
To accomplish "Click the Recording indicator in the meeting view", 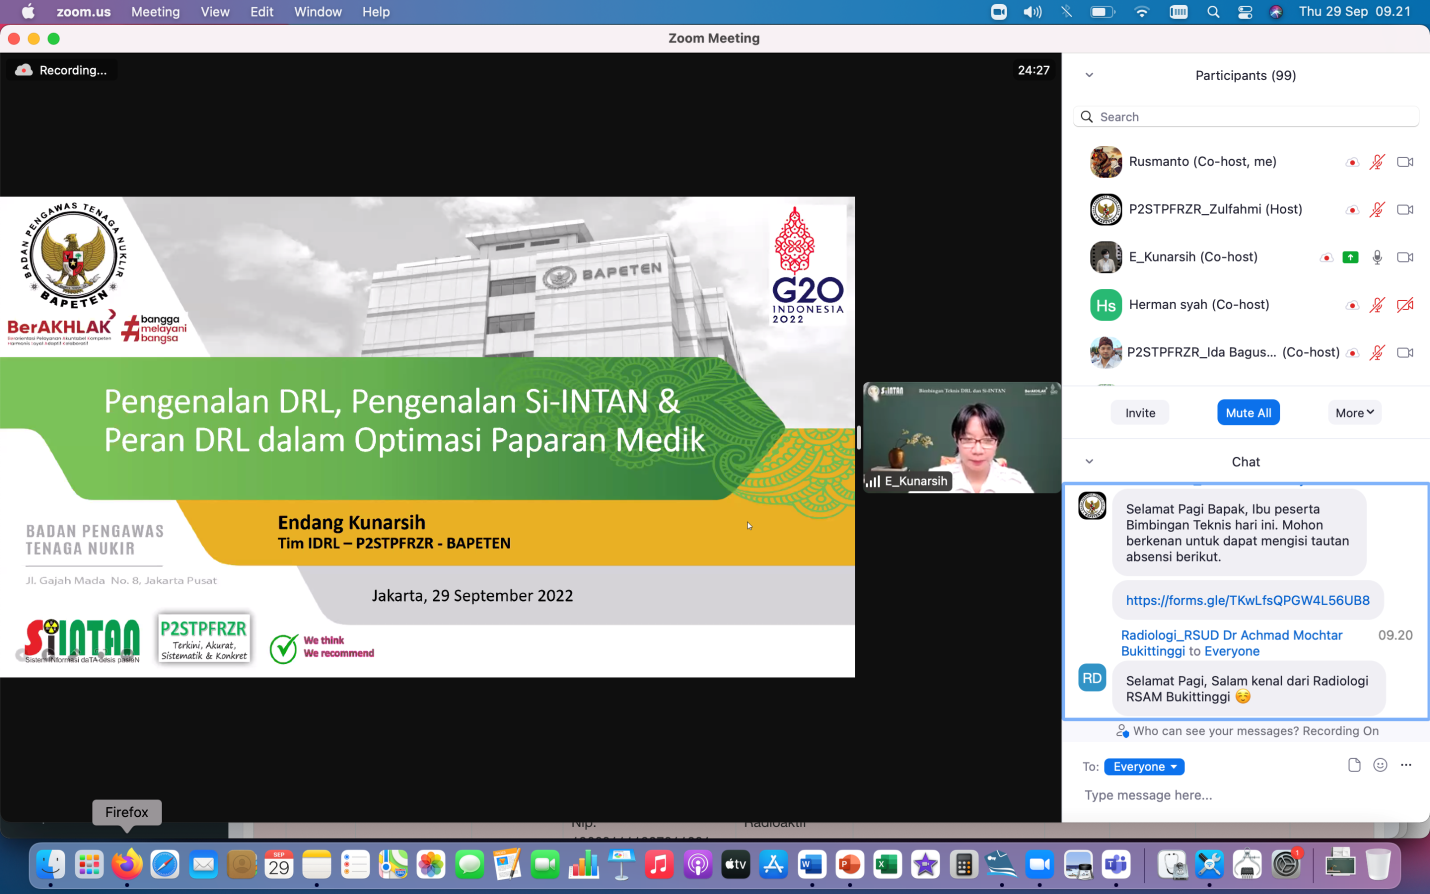I will coord(61,70).
